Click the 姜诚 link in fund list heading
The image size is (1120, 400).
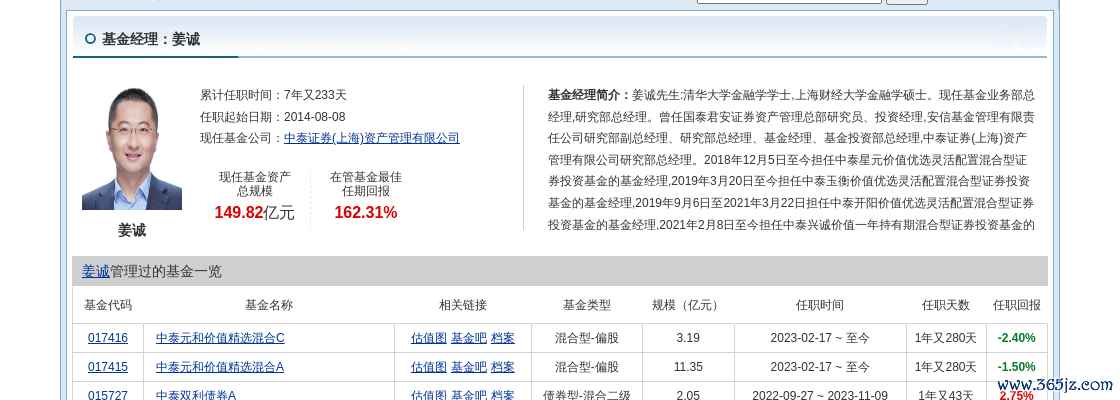click(96, 271)
